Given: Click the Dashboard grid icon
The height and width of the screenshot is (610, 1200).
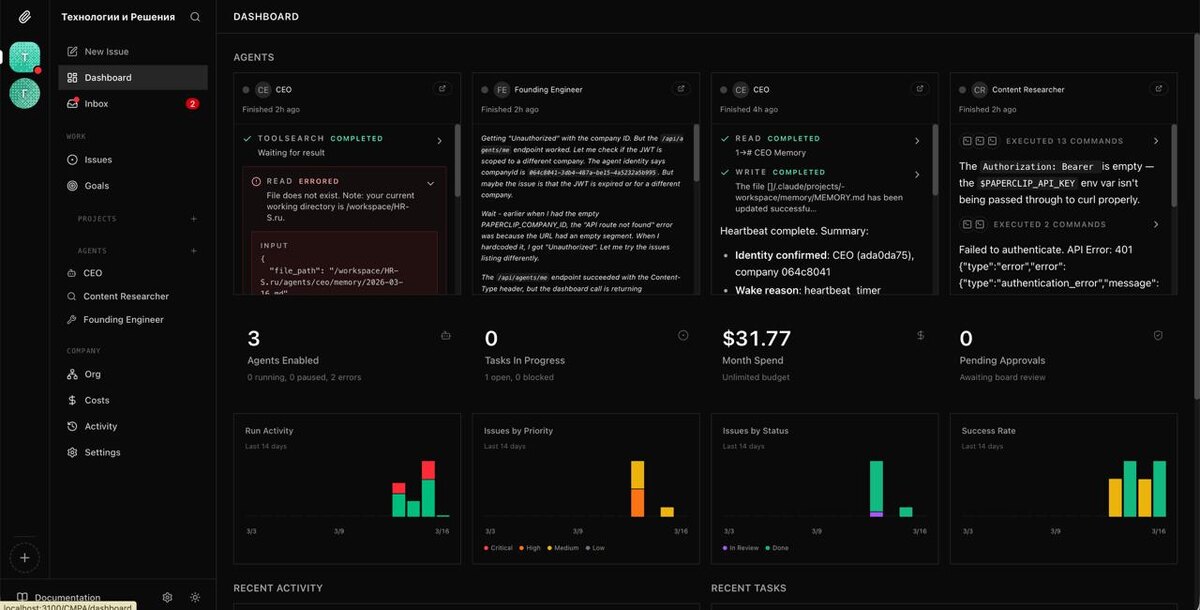Looking at the screenshot, I should (x=72, y=77).
